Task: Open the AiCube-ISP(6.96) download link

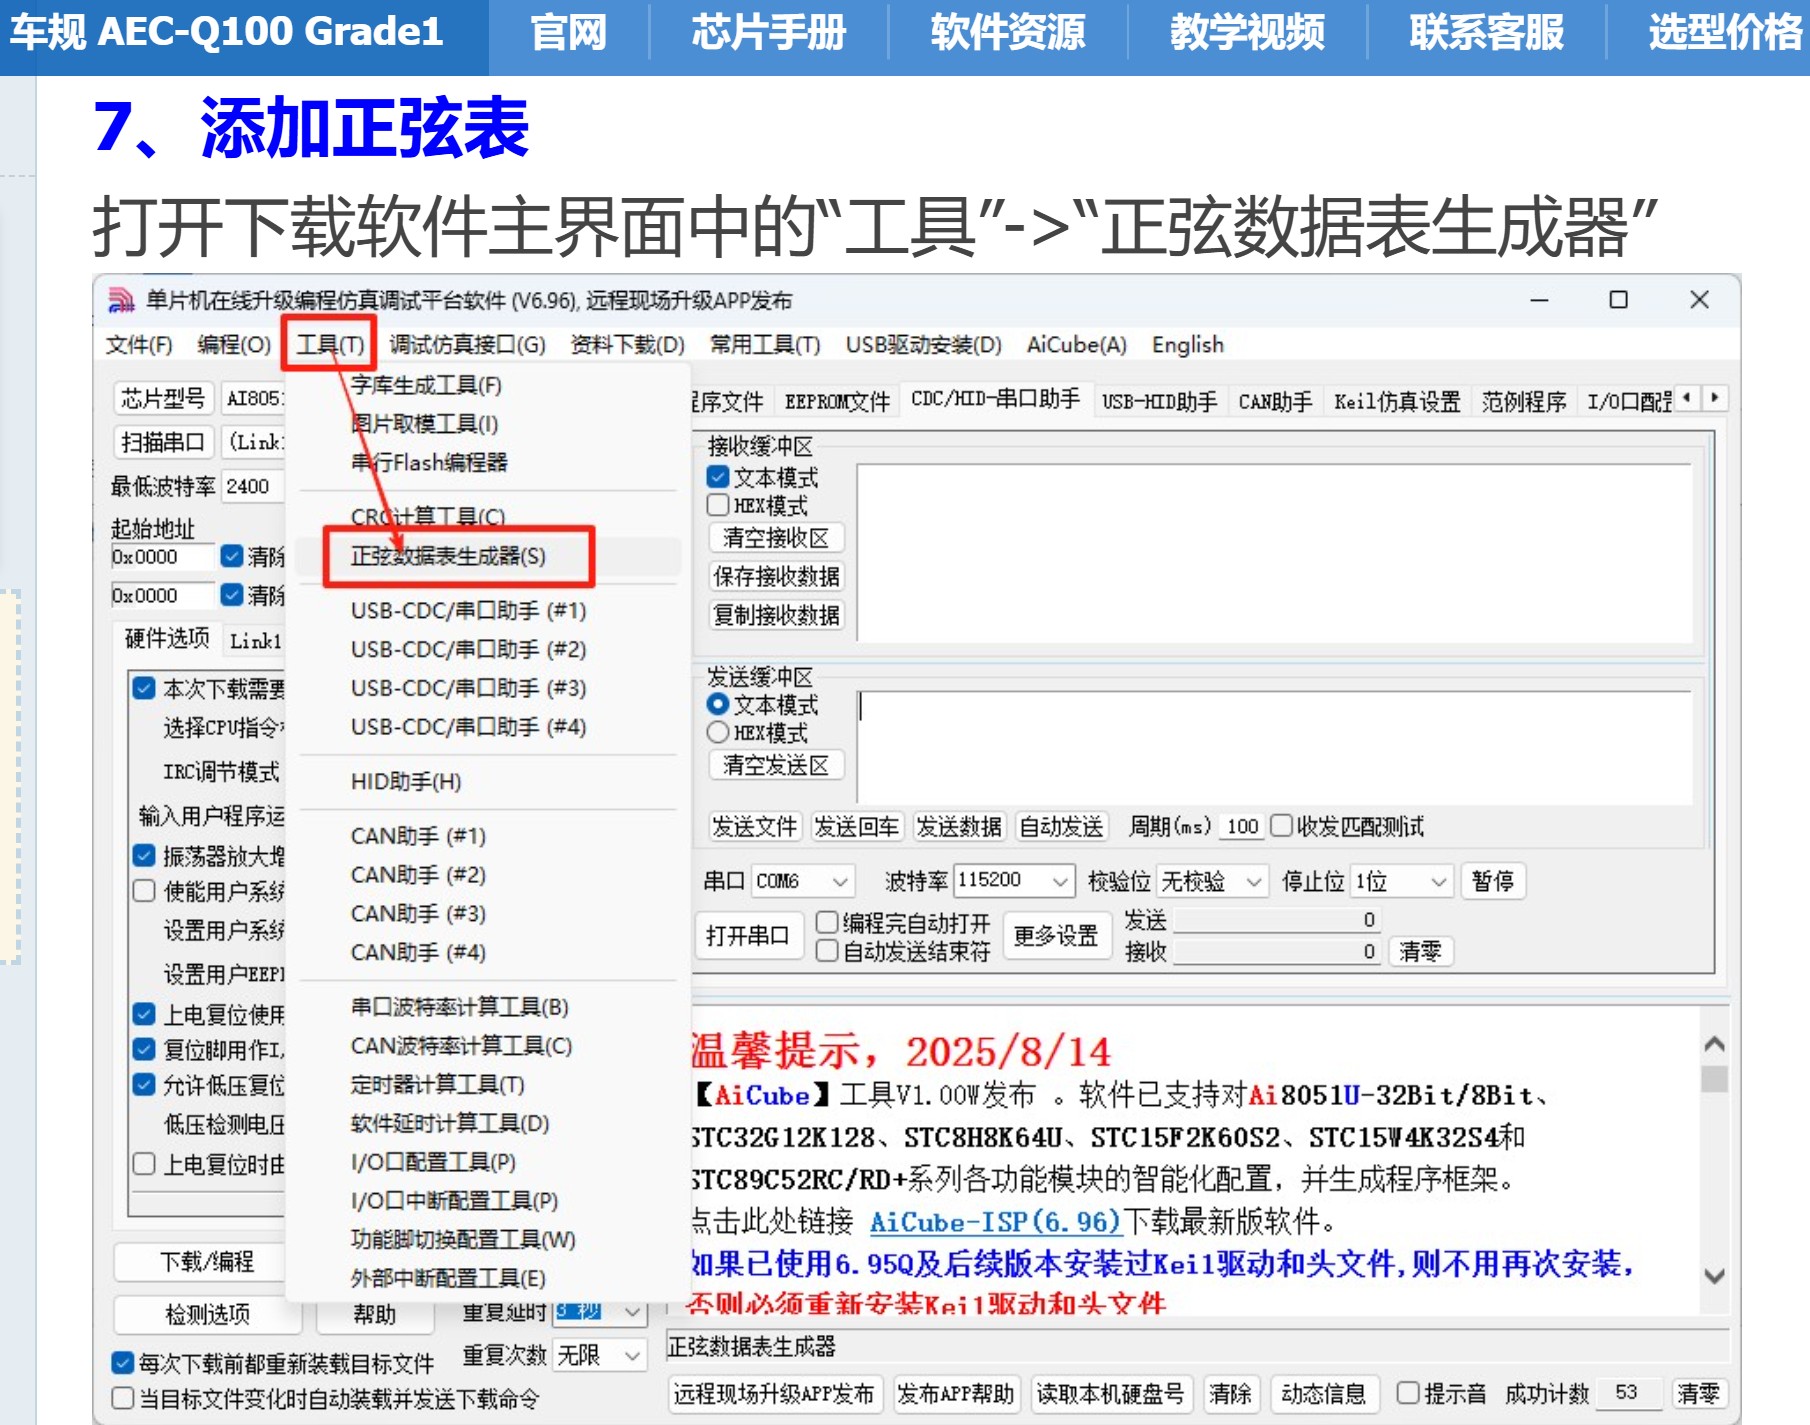Action: point(995,1223)
